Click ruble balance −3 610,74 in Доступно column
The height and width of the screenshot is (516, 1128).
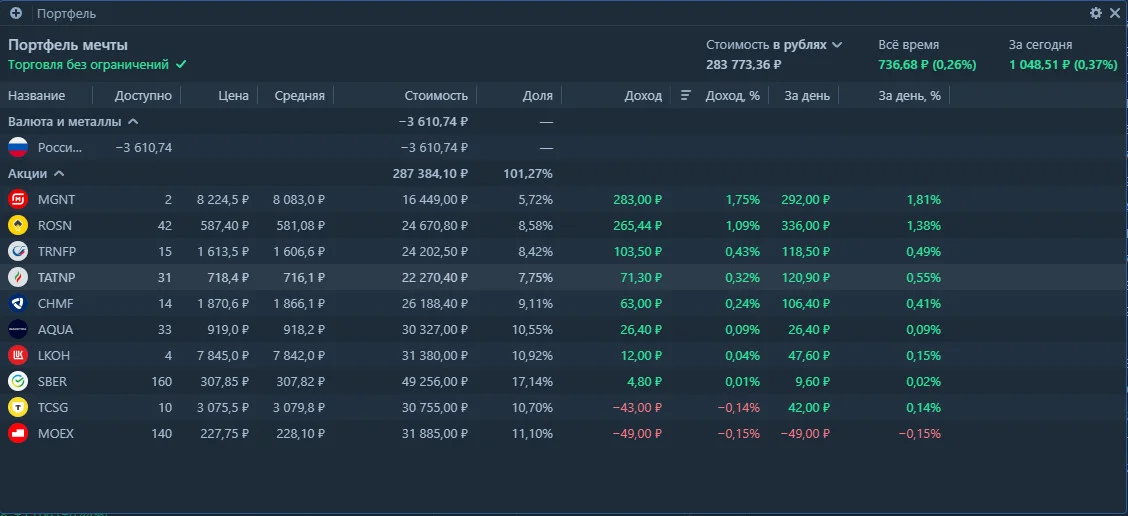point(144,148)
